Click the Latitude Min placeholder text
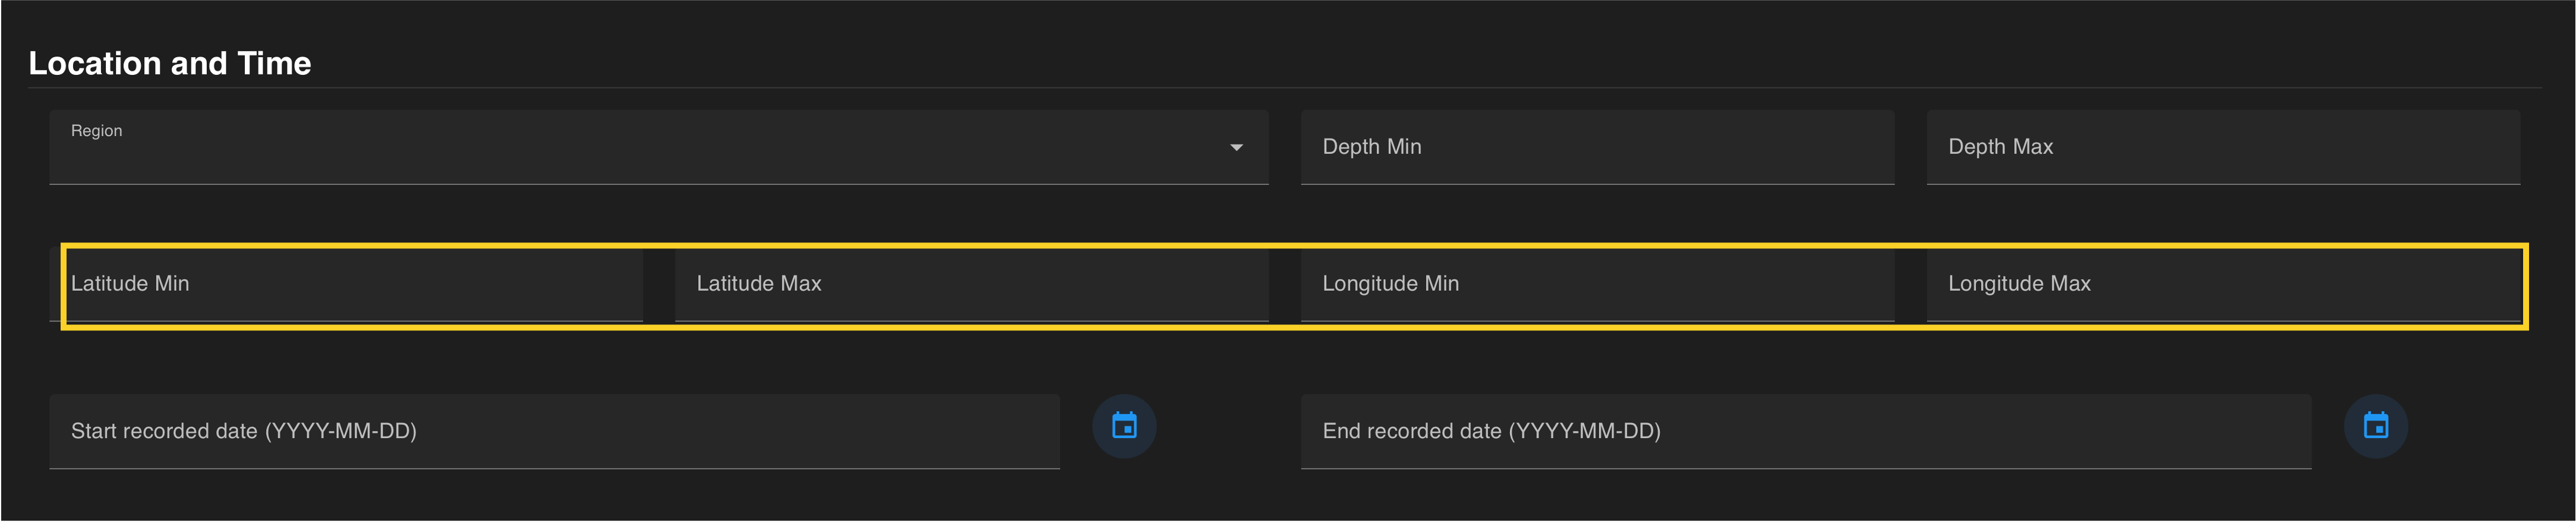The width and height of the screenshot is (2576, 523). (x=130, y=284)
